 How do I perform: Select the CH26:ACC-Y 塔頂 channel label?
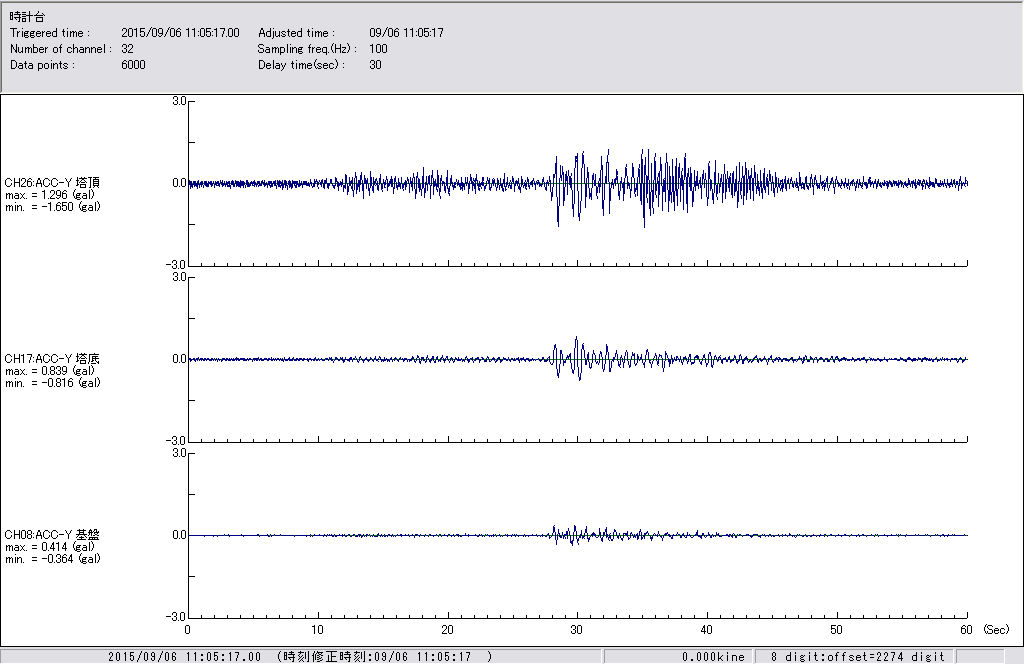coord(52,182)
